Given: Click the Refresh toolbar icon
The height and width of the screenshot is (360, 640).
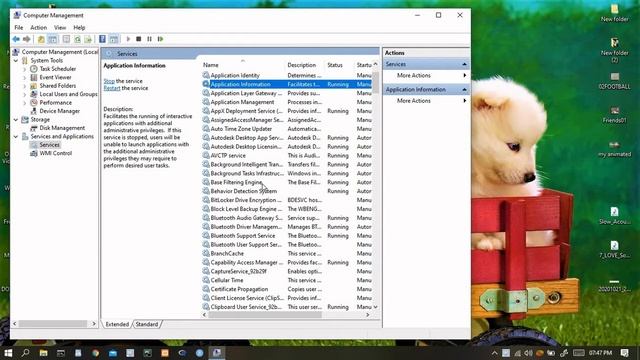Looking at the screenshot, I should click(77, 39).
